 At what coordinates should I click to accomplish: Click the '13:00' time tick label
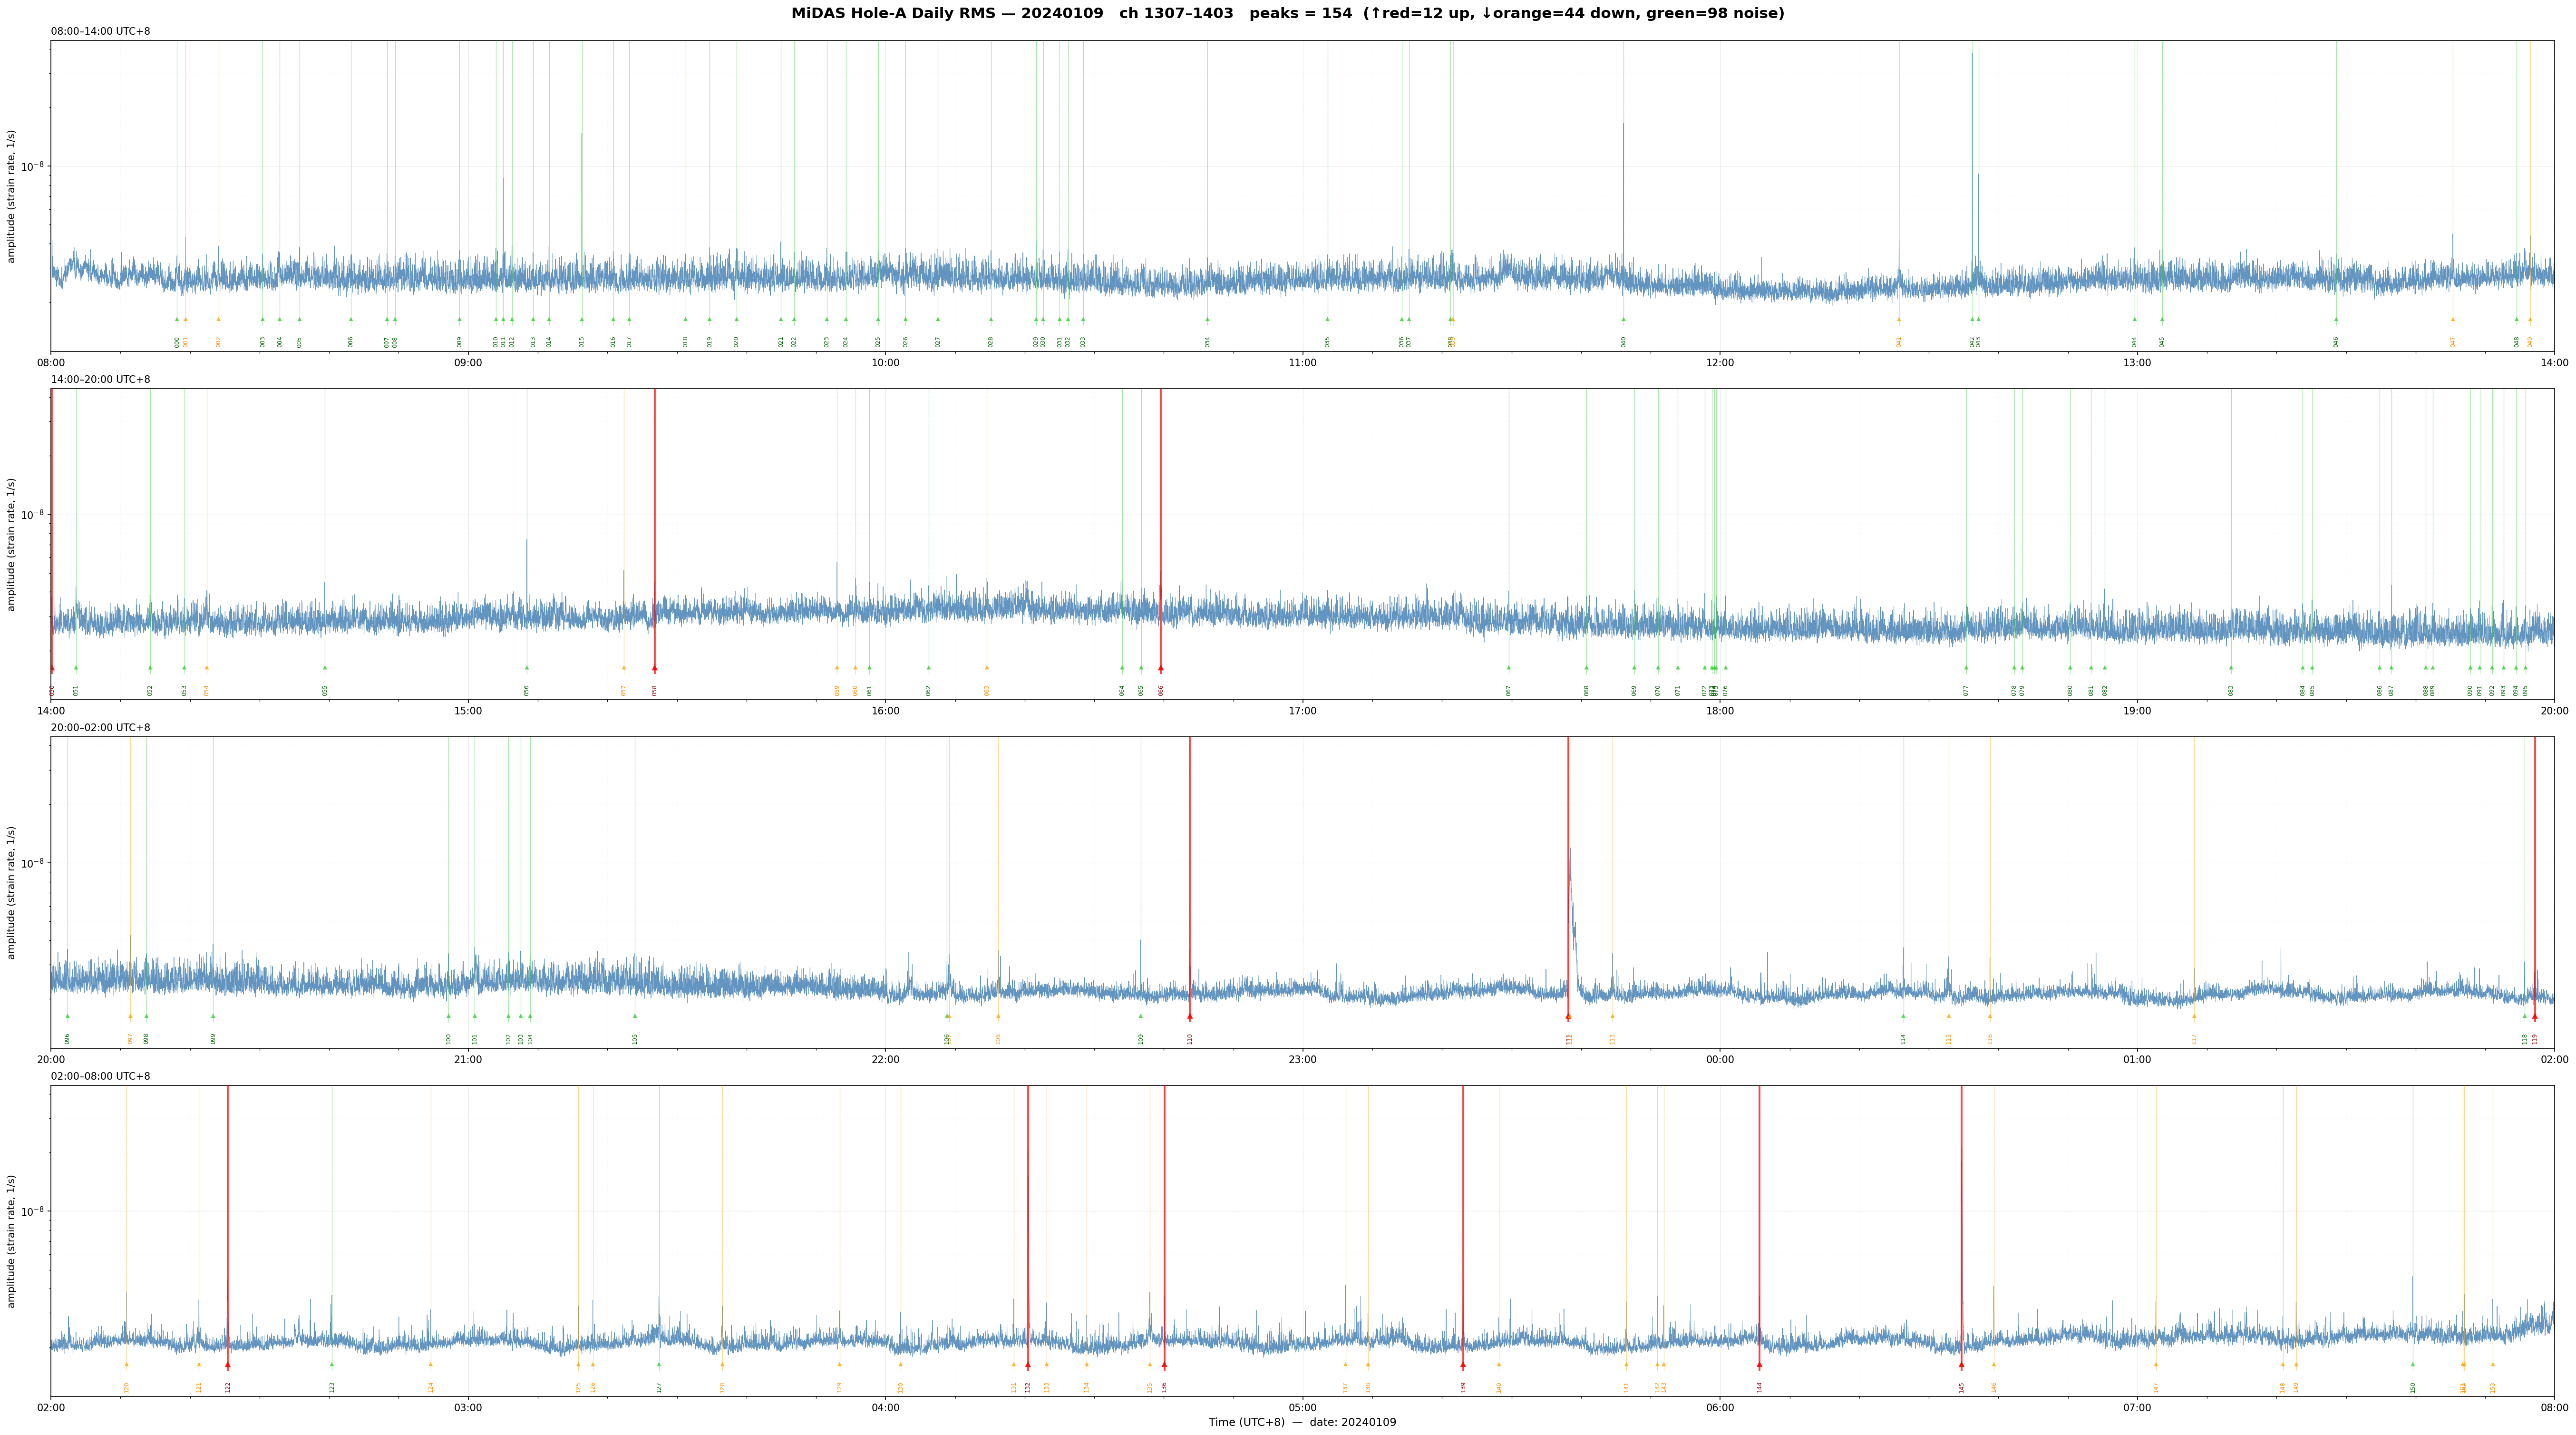(x=2137, y=362)
